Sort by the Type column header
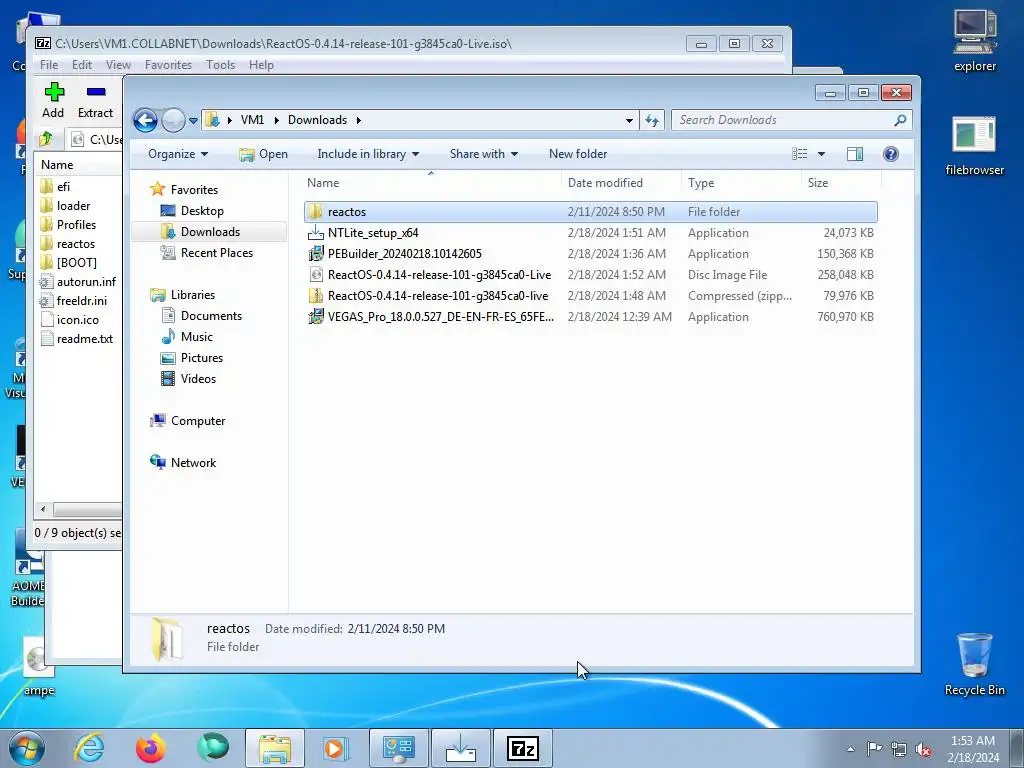 click(741, 183)
